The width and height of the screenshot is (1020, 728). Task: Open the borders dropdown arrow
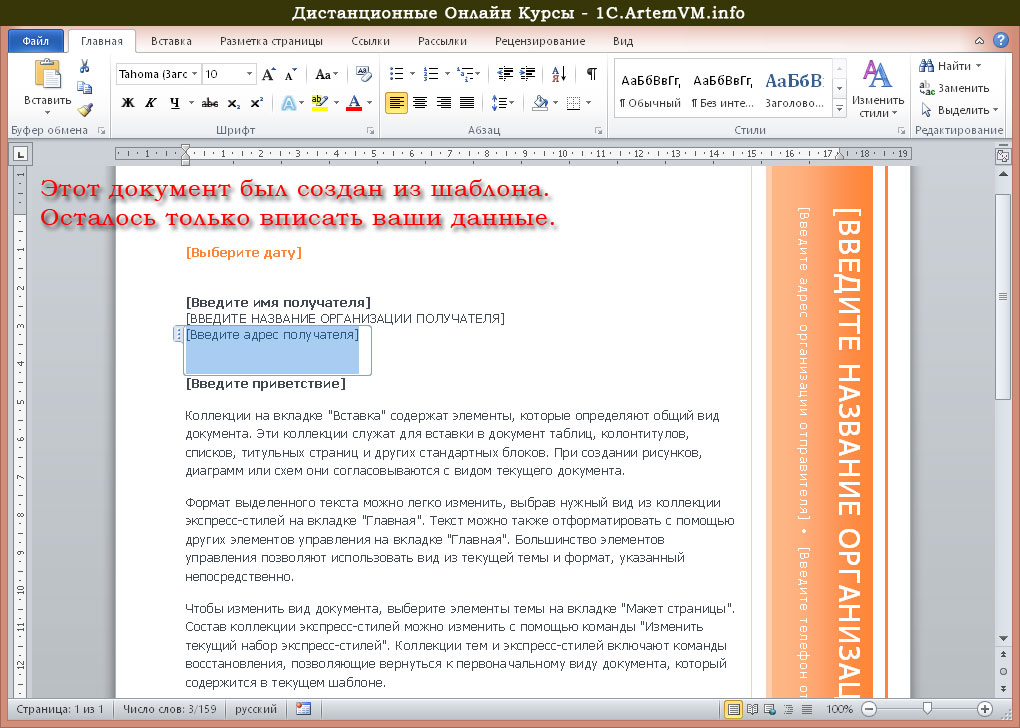589,103
